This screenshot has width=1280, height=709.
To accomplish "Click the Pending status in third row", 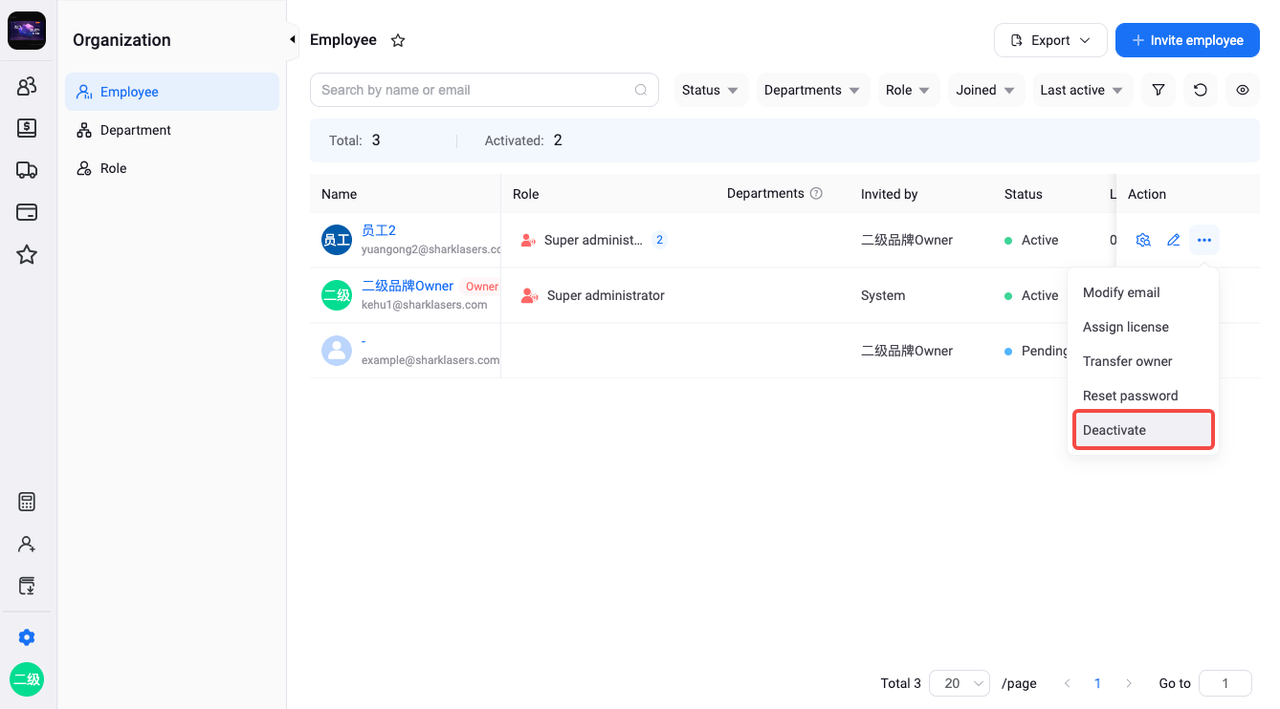I will tap(1037, 351).
